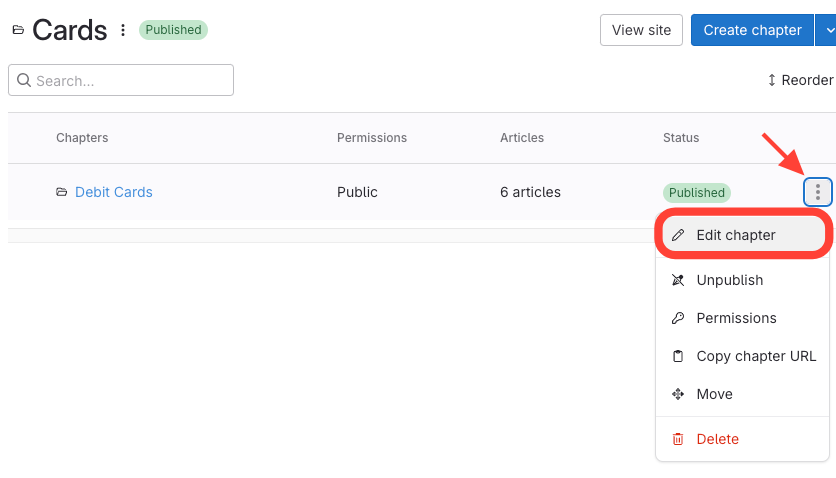Click the View site button
836x478 pixels.
click(x=641, y=30)
